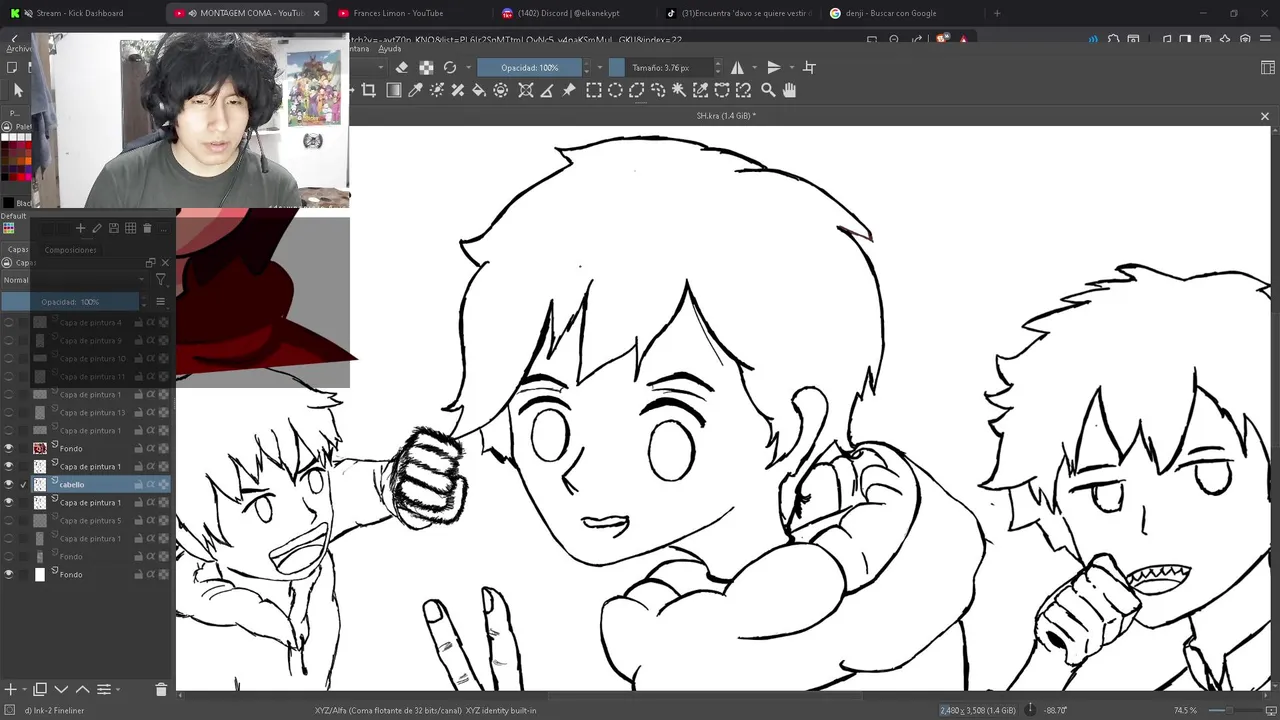Show the Capa de pintura 9 layer
This screenshot has width=1280, height=720.
(x=9, y=340)
